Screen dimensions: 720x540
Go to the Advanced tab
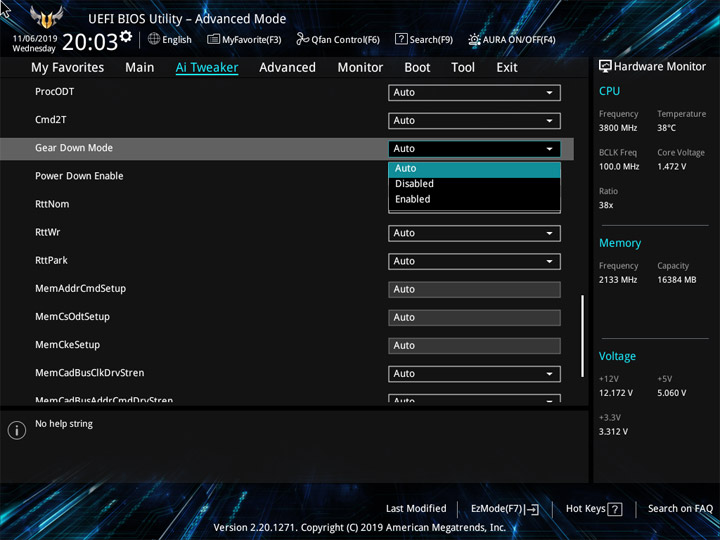(287, 68)
